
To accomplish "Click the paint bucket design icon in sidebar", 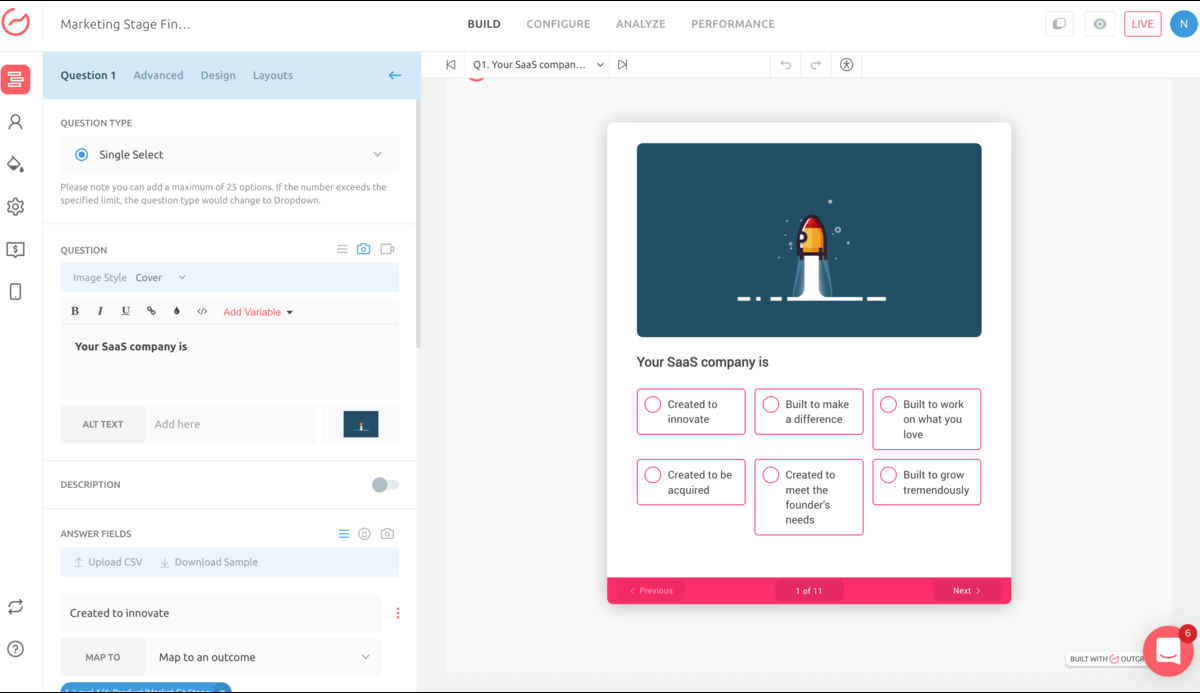I will click(x=15, y=164).
